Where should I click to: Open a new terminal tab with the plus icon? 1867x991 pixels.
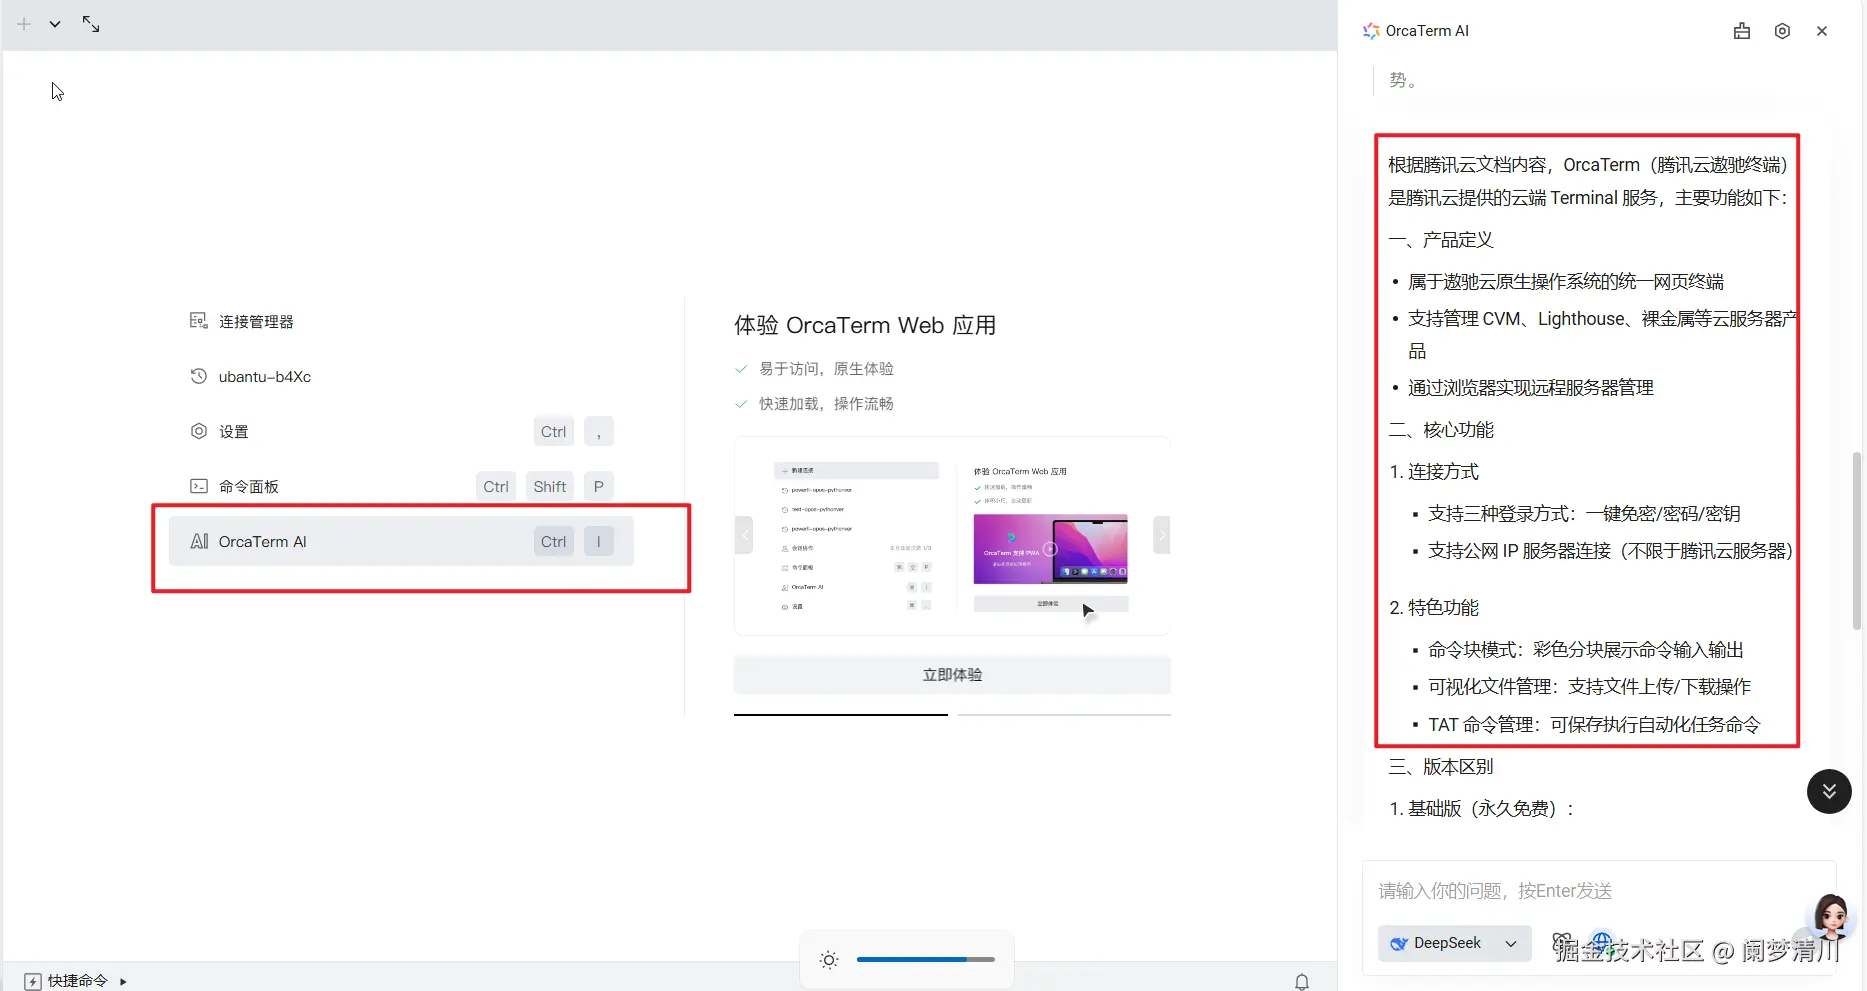tap(24, 24)
